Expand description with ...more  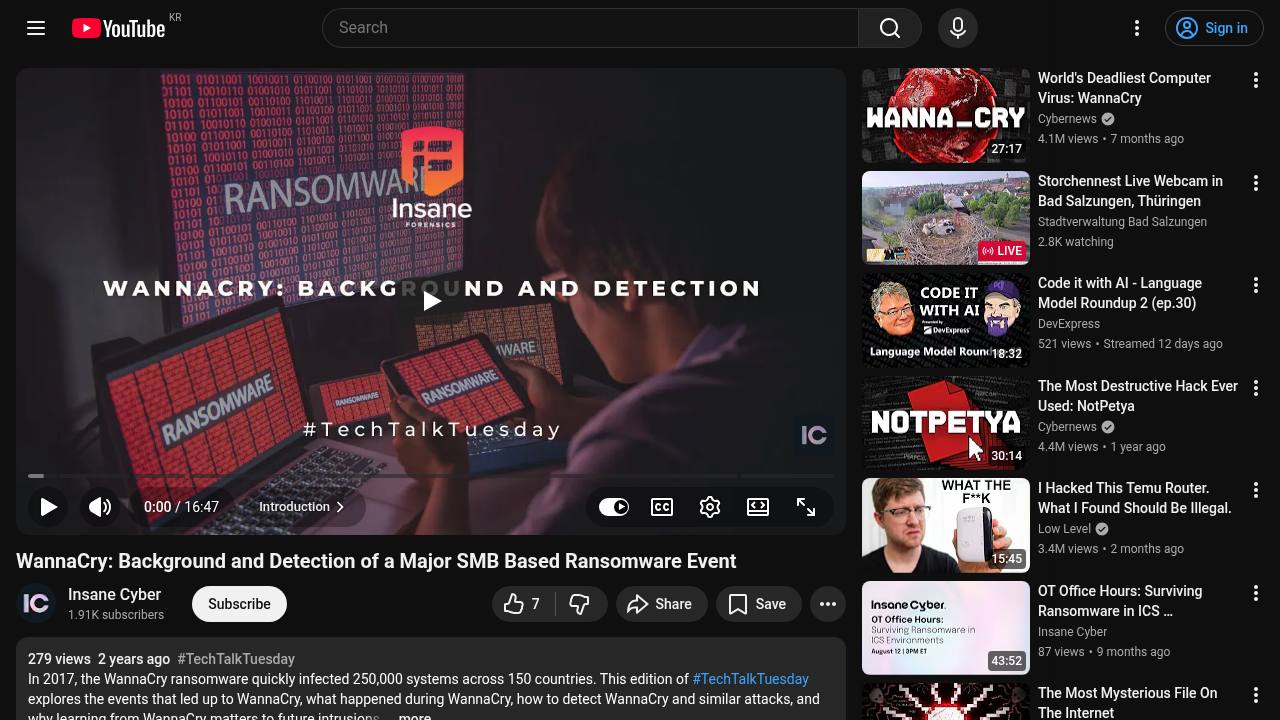click(415, 716)
